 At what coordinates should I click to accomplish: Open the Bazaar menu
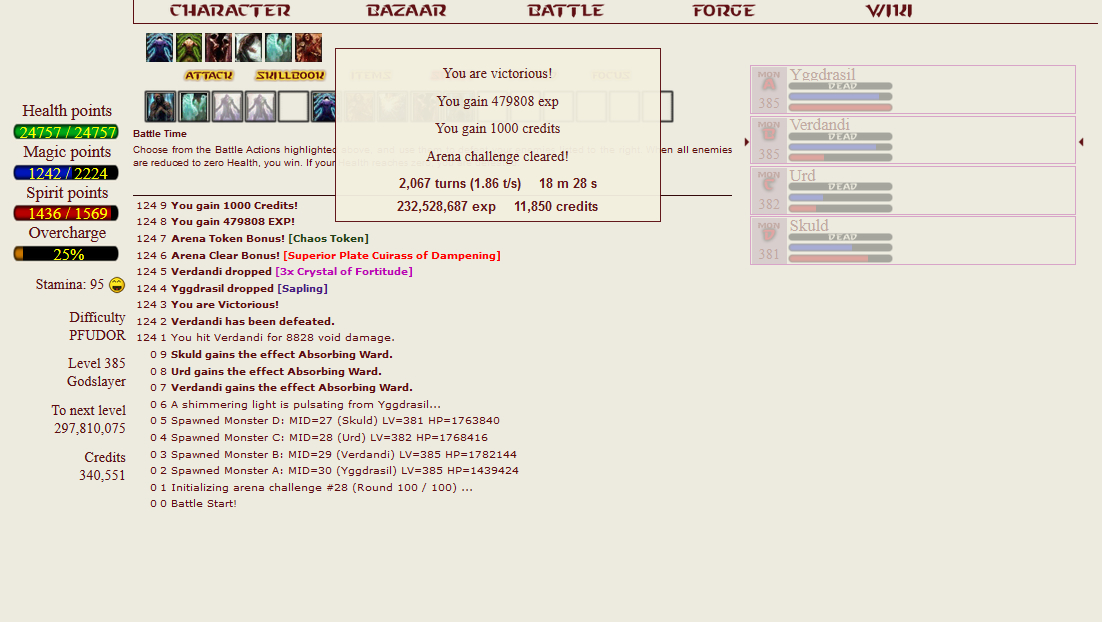(x=406, y=11)
